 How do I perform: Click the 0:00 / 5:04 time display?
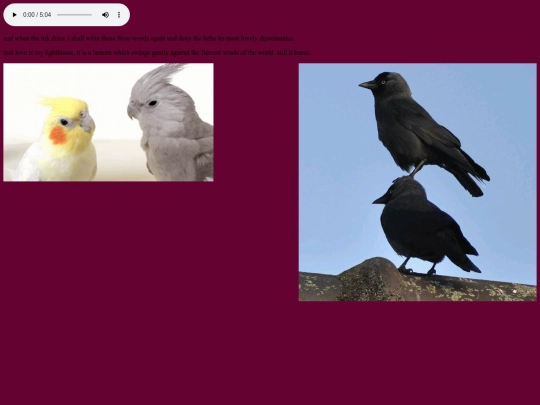37,15
